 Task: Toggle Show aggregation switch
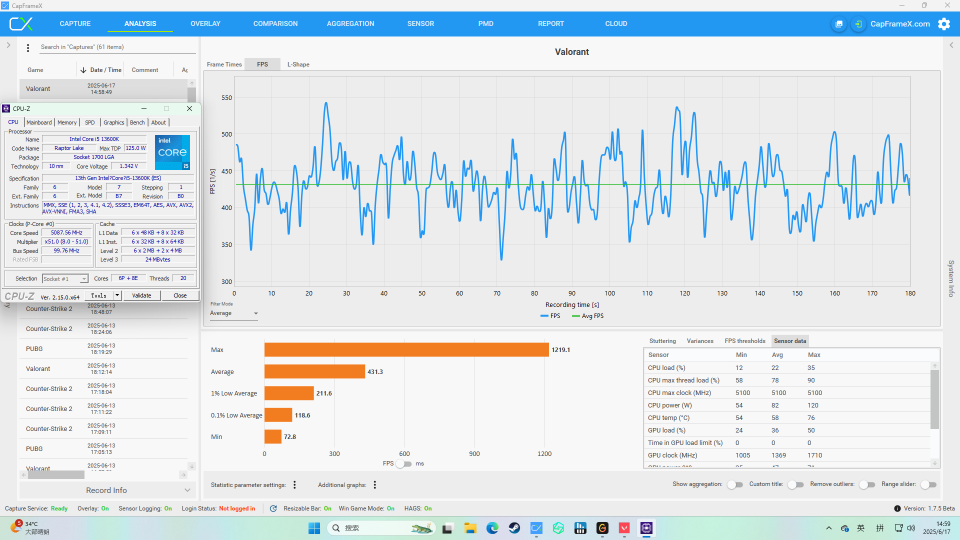pos(735,484)
